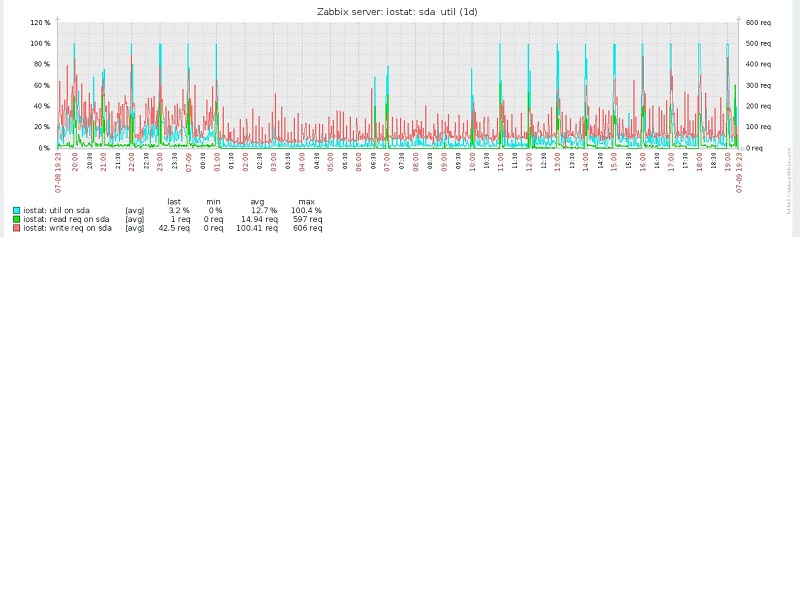Click the '09:00' time axis label

[444, 162]
